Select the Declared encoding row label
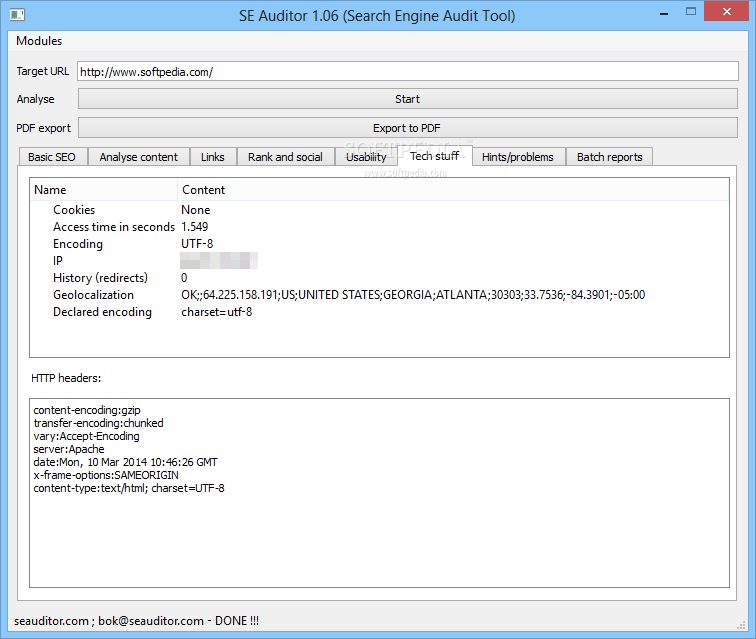756x639 pixels. [102, 312]
